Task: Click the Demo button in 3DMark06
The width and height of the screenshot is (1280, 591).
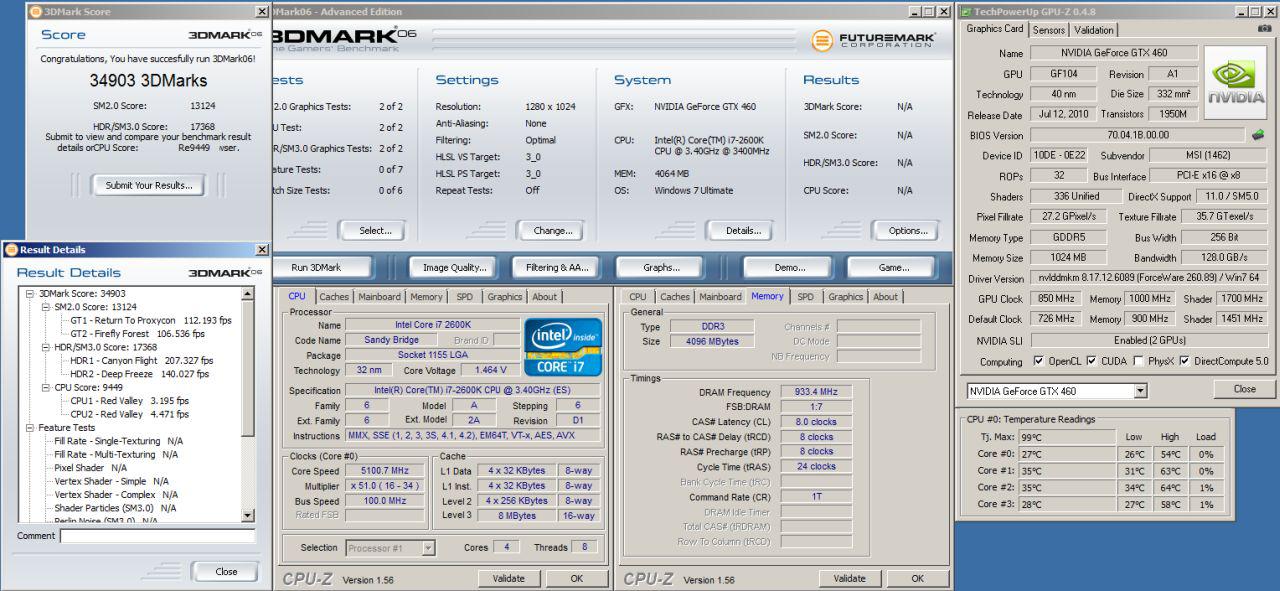Action: [790, 267]
